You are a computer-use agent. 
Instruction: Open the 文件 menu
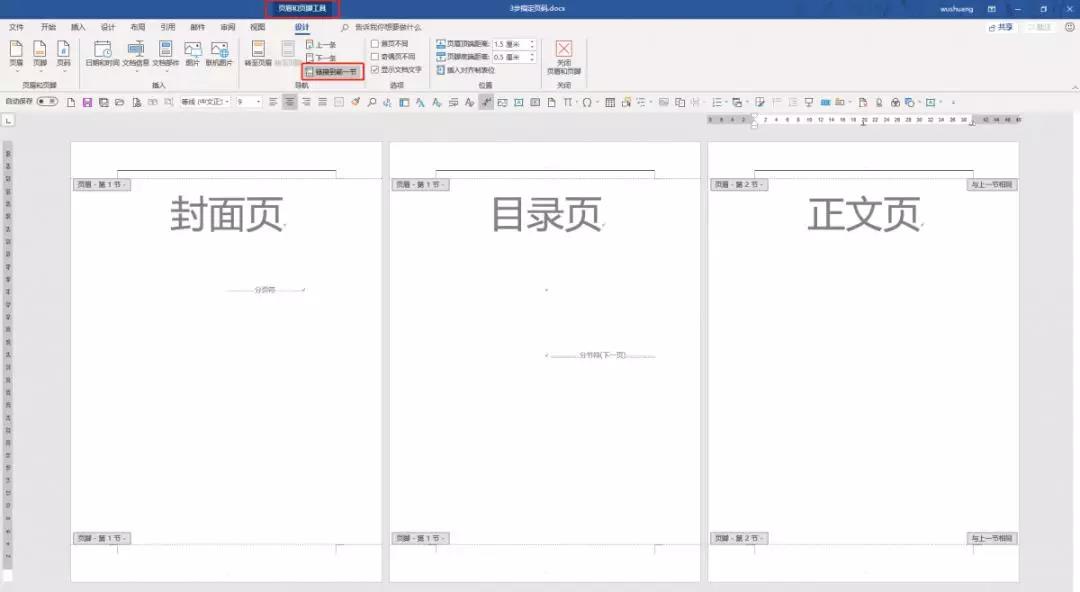pos(16,27)
